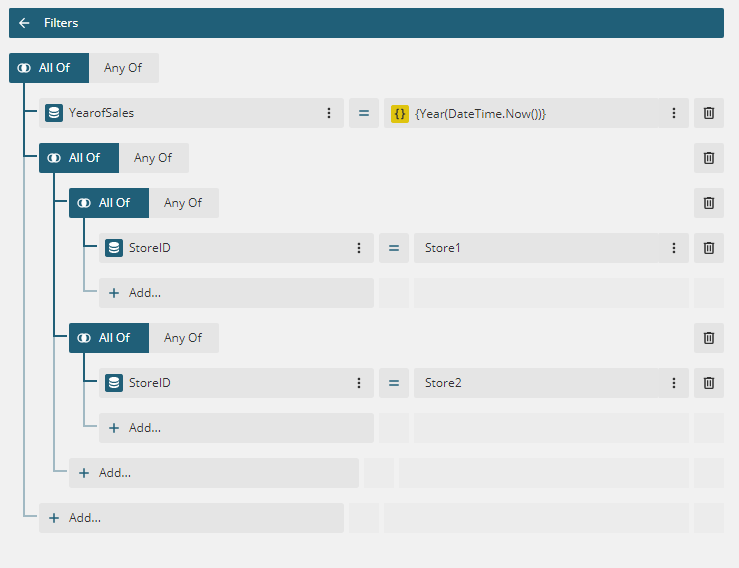Open StoreID options in Store2 row
This screenshot has width=739, height=568.
point(359,383)
